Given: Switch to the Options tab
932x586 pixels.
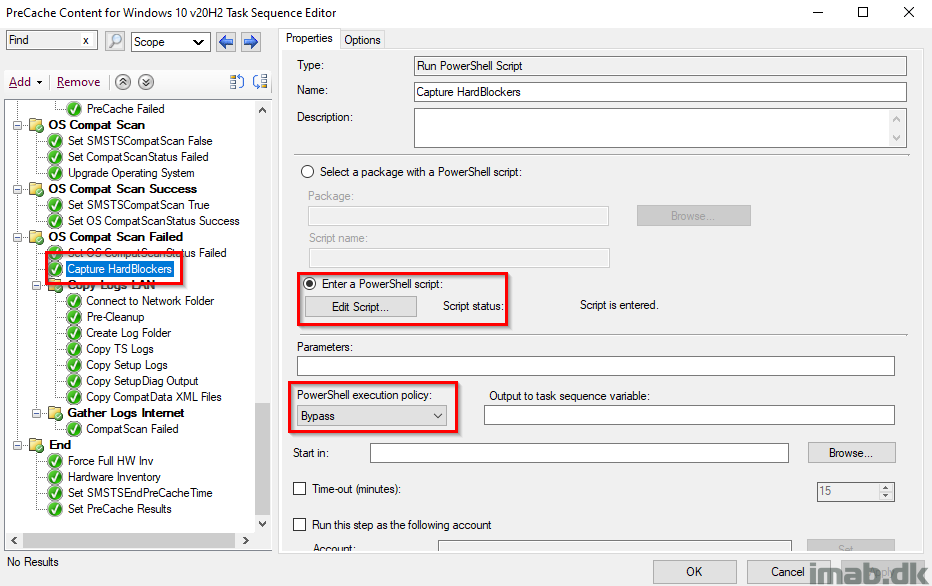Looking at the screenshot, I should tap(362, 40).
